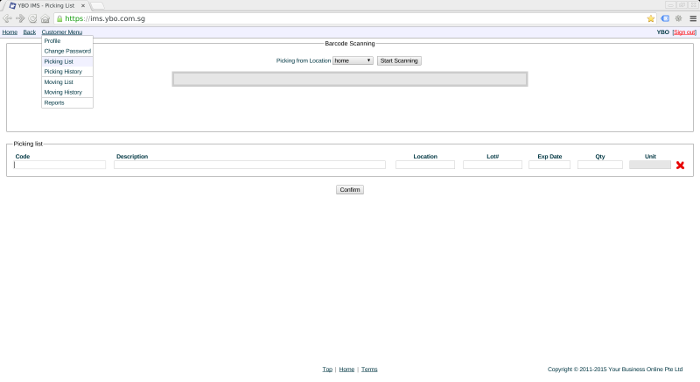The image size is (700, 382).
Task: Click the Code input field
Action: 60,165
